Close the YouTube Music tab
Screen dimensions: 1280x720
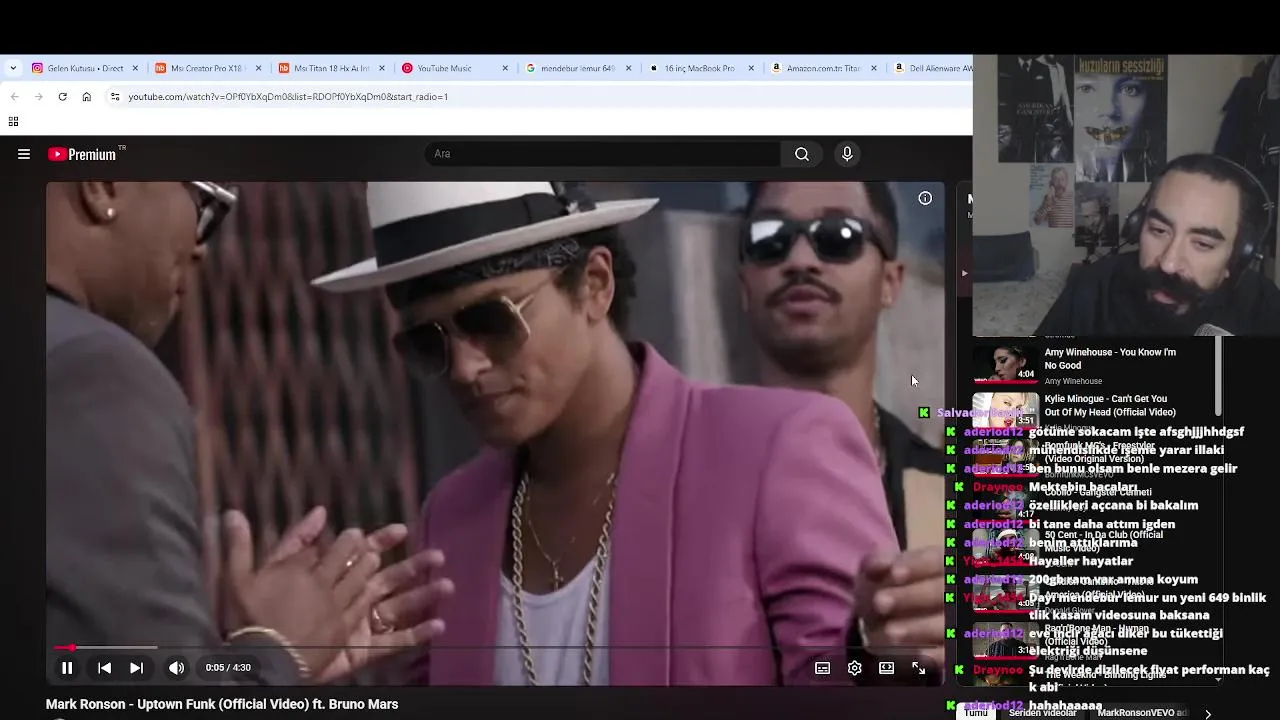(x=505, y=68)
